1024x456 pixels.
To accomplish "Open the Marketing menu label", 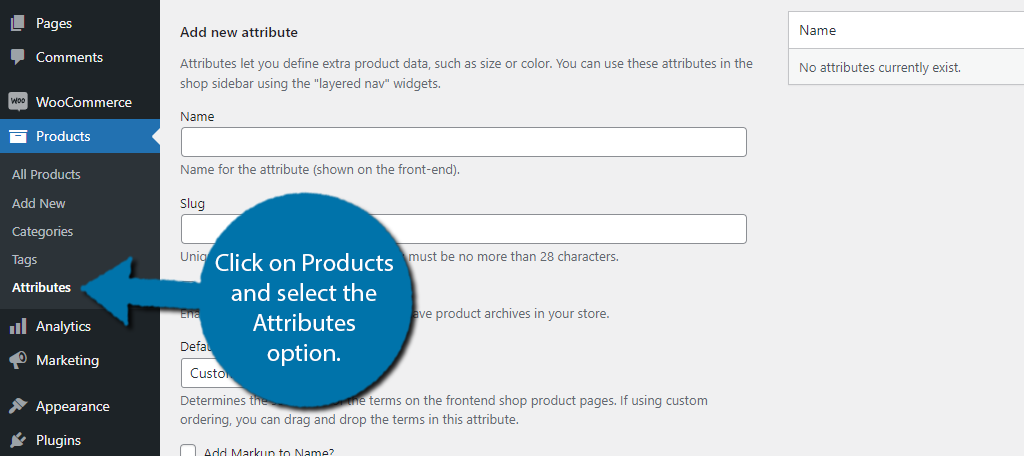I will pos(67,361).
